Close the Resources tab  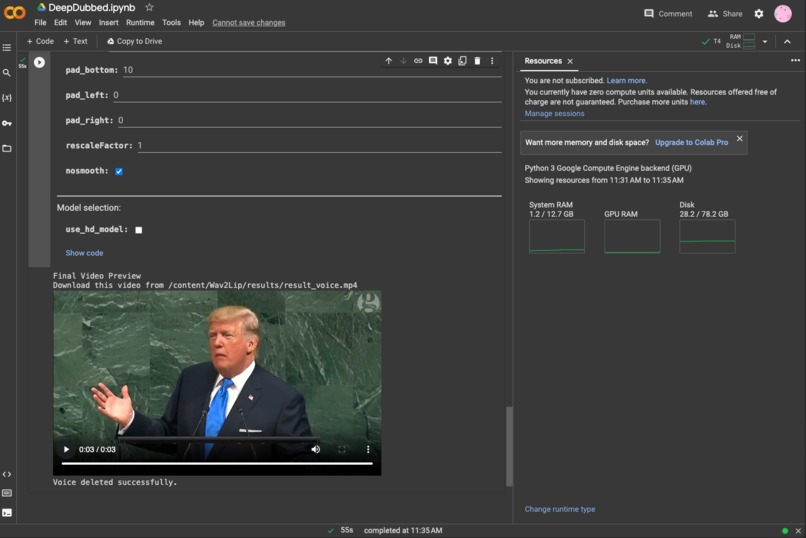coord(570,61)
